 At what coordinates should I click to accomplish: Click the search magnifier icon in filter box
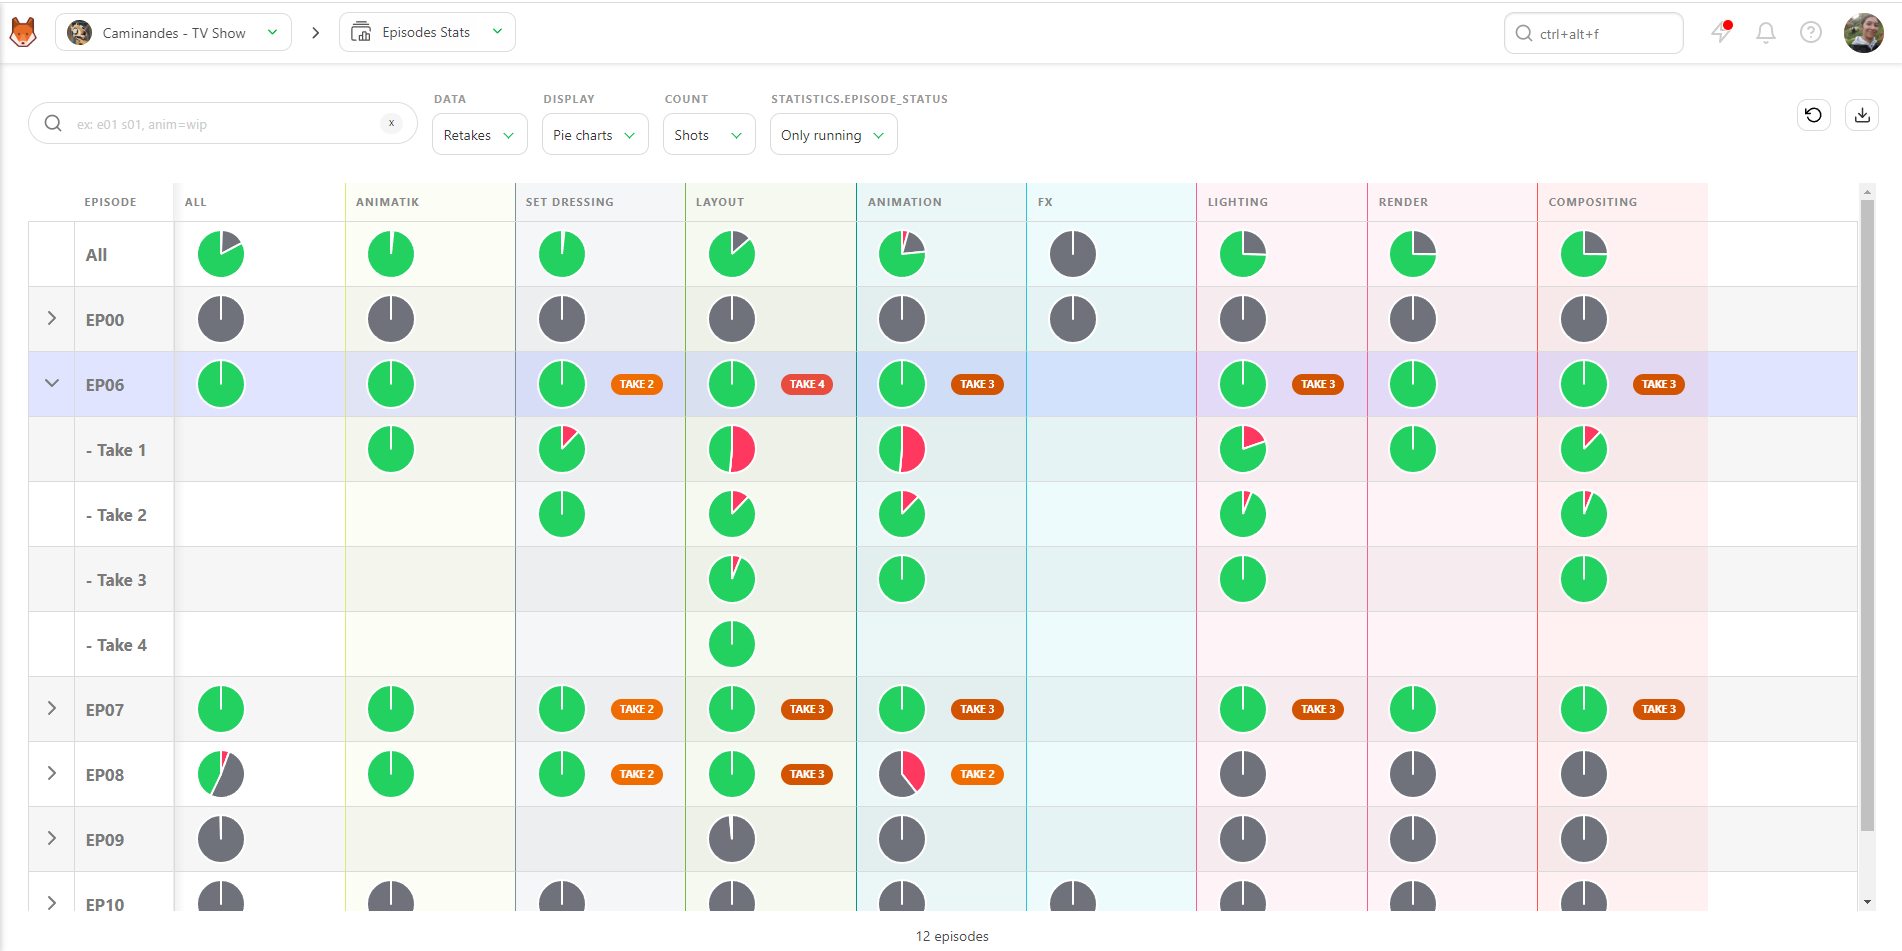point(54,123)
